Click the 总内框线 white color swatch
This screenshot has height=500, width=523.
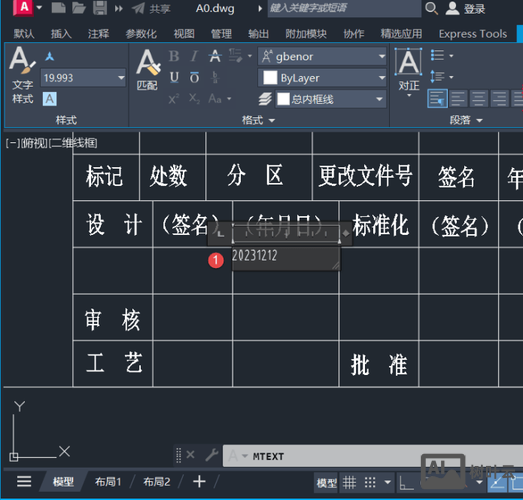click(x=284, y=99)
